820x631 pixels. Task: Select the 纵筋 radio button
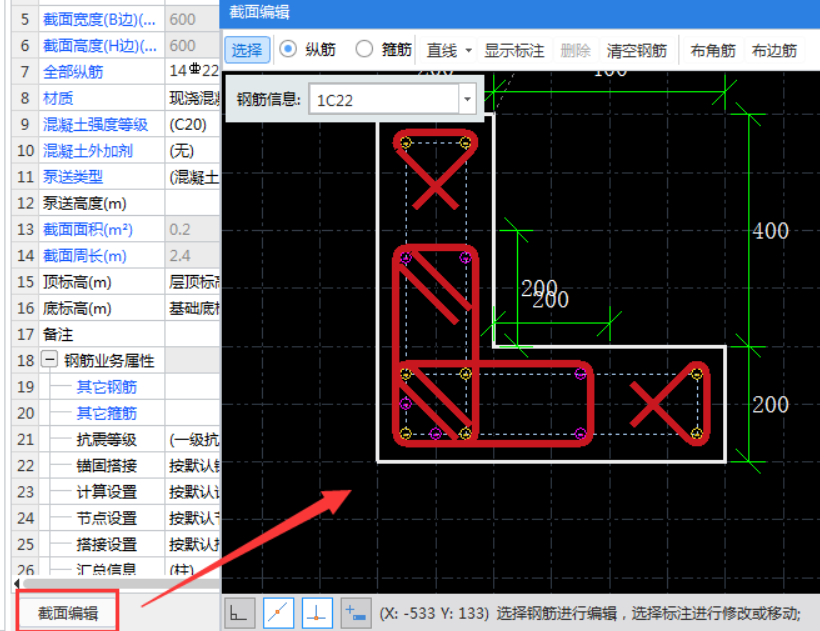coord(288,50)
